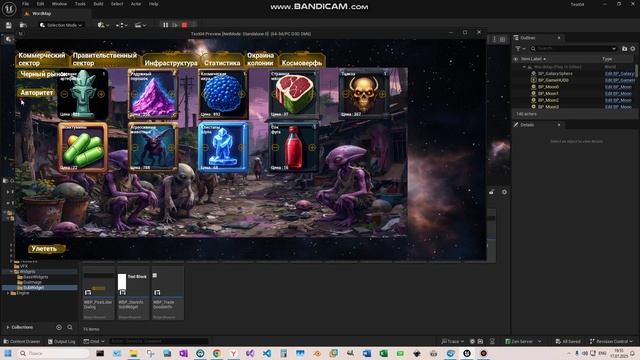
Task: Switch to the Правительственный сектор tab
Action: click(104, 59)
